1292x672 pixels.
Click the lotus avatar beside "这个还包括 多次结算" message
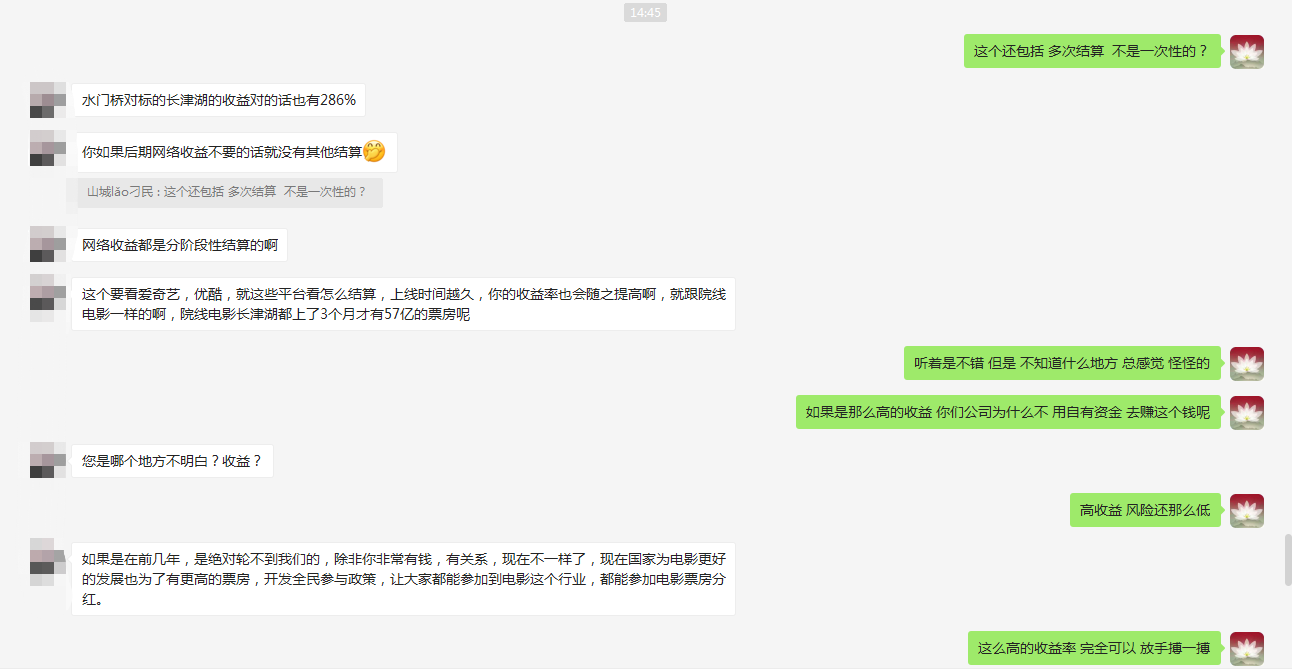[x=1246, y=51]
